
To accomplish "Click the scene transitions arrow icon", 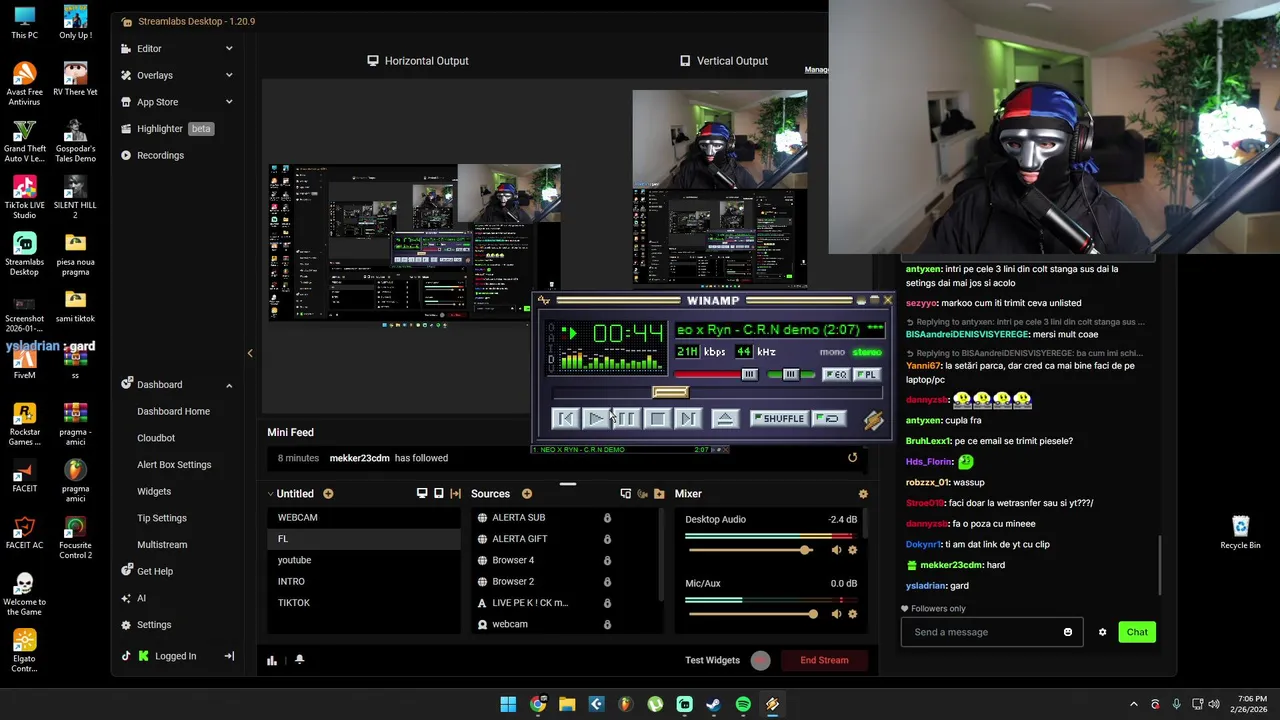I will click(456, 494).
